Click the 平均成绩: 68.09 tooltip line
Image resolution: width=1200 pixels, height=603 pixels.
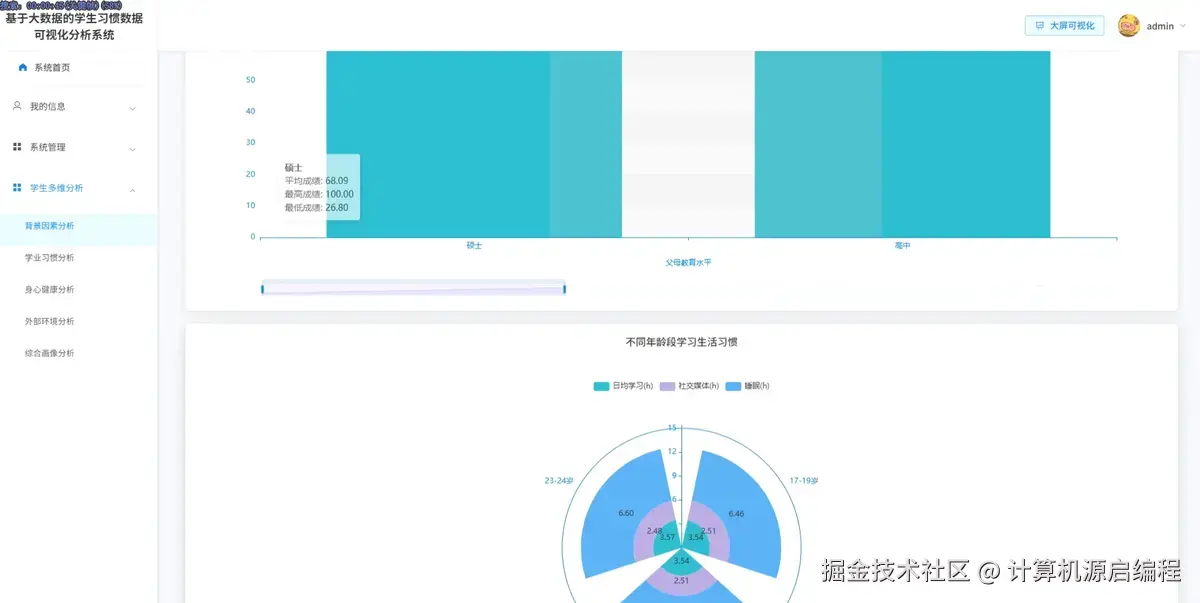[319, 181]
